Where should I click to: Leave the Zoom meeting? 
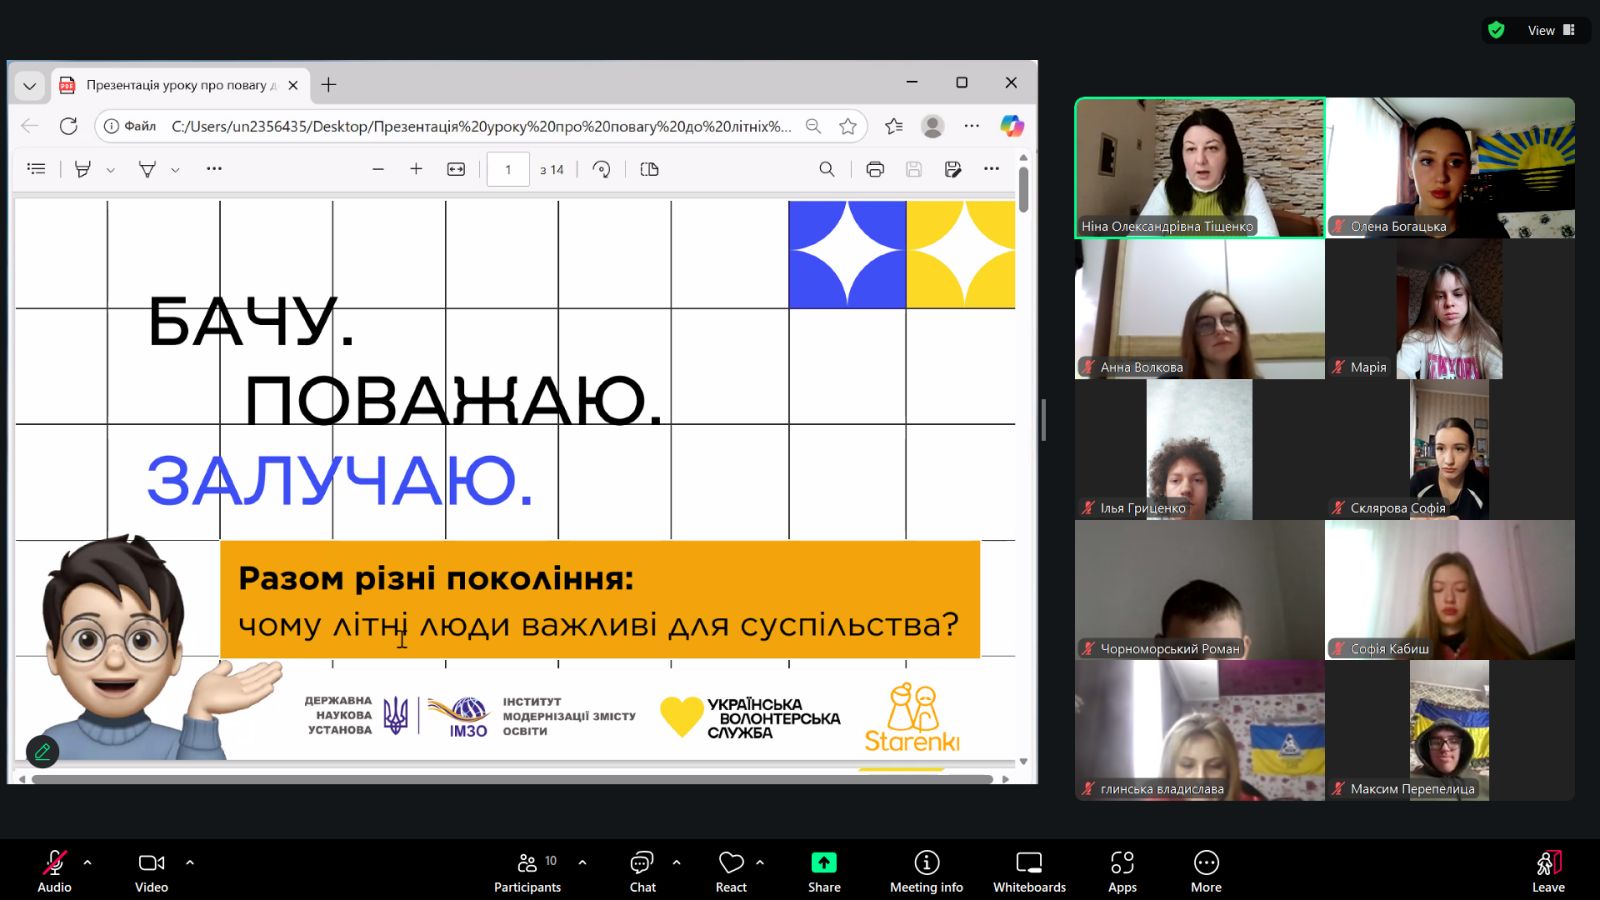(x=1548, y=870)
